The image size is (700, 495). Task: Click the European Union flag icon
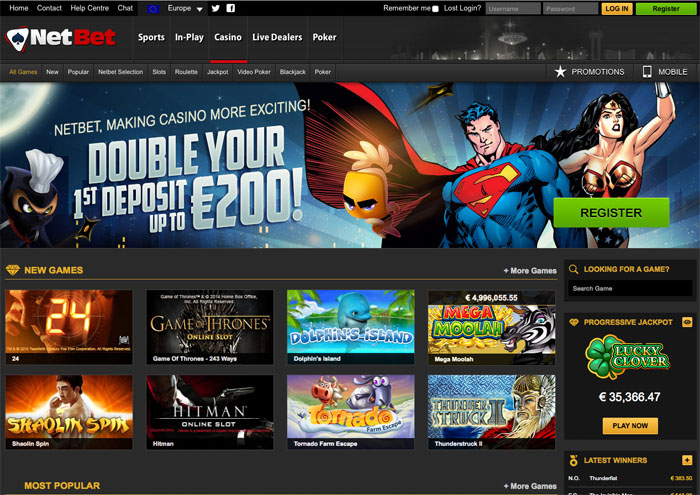[153, 8]
